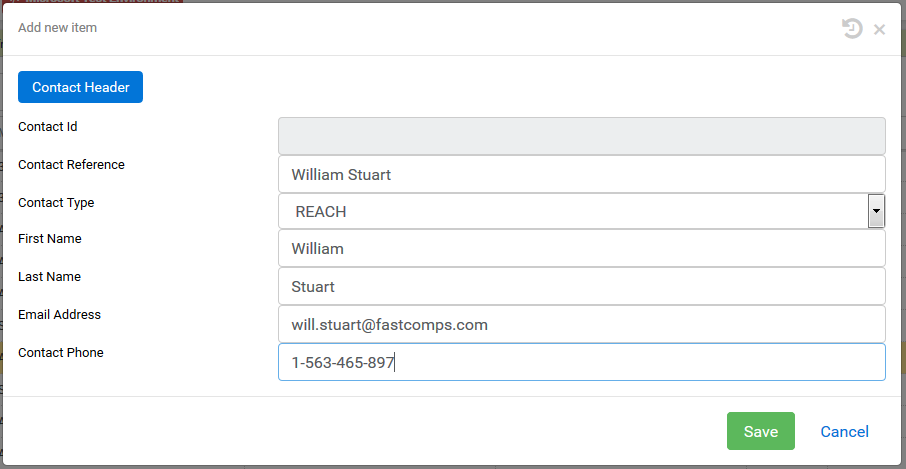Viewport: 906px width, 469px height.
Task: Click the Contact Reference input field
Action: (581, 174)
